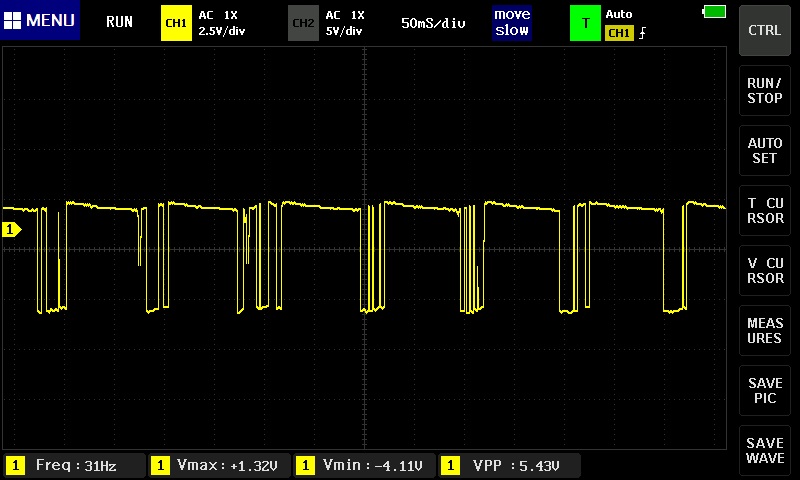The height and width of the screenshot is (480, 800).
Task: Tap the rising edge trigger icon
Action: (642, 33)
